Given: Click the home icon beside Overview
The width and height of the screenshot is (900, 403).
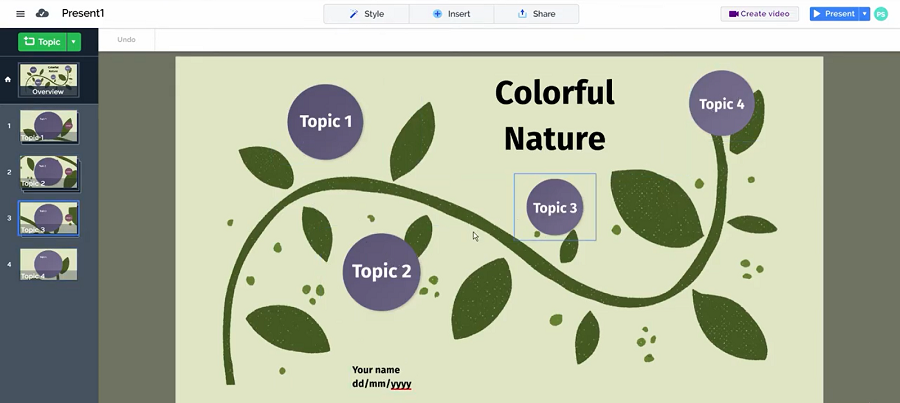Looking at the screenshot, I should (x=8, y=79).
